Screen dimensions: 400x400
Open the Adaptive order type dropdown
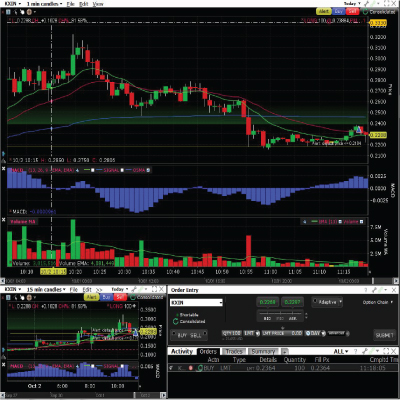(327, 302)
